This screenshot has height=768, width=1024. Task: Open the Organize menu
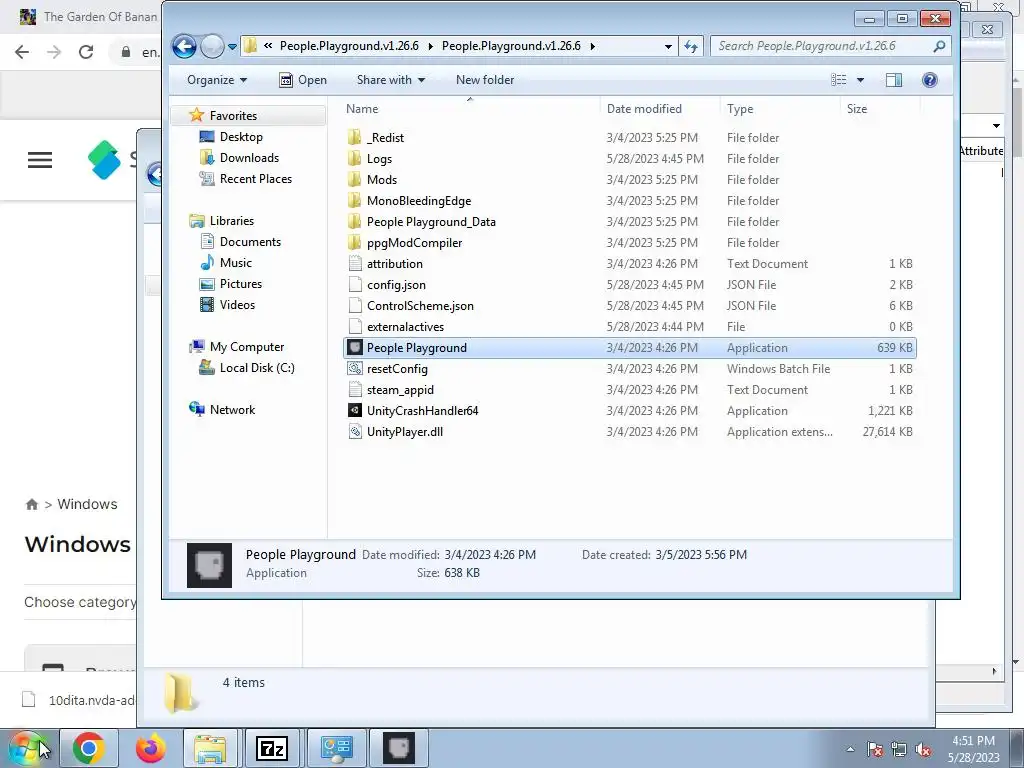click(x=217, y=80)
